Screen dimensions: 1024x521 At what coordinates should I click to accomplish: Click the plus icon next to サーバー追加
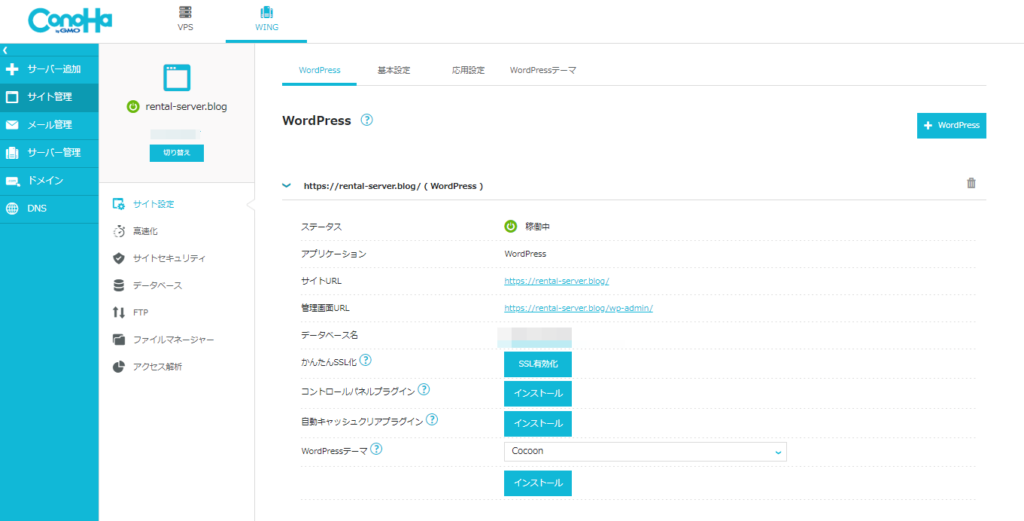pyautogui.click(x=12, y=69)
